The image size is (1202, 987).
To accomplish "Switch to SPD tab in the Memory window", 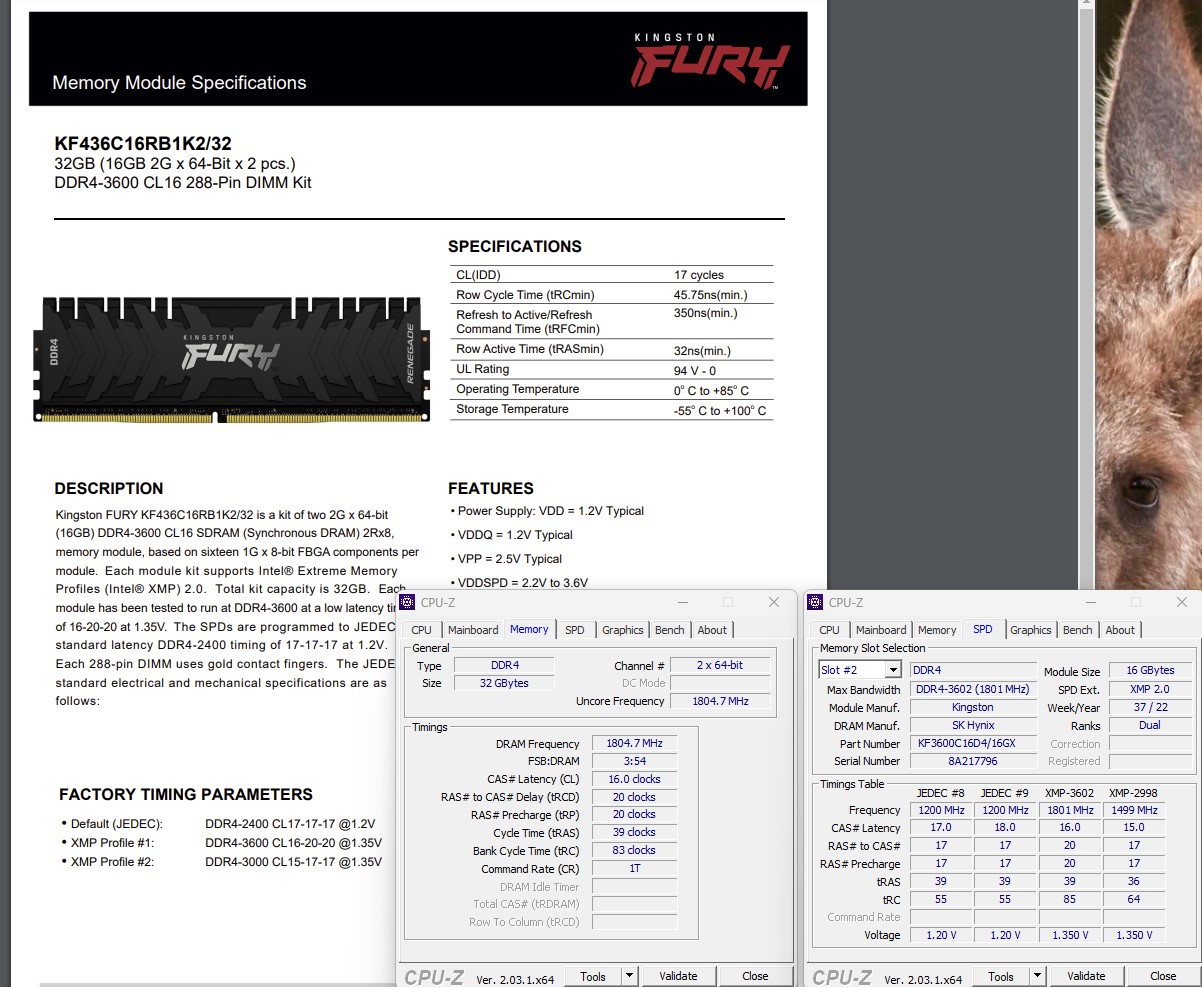I will [575, 630].
